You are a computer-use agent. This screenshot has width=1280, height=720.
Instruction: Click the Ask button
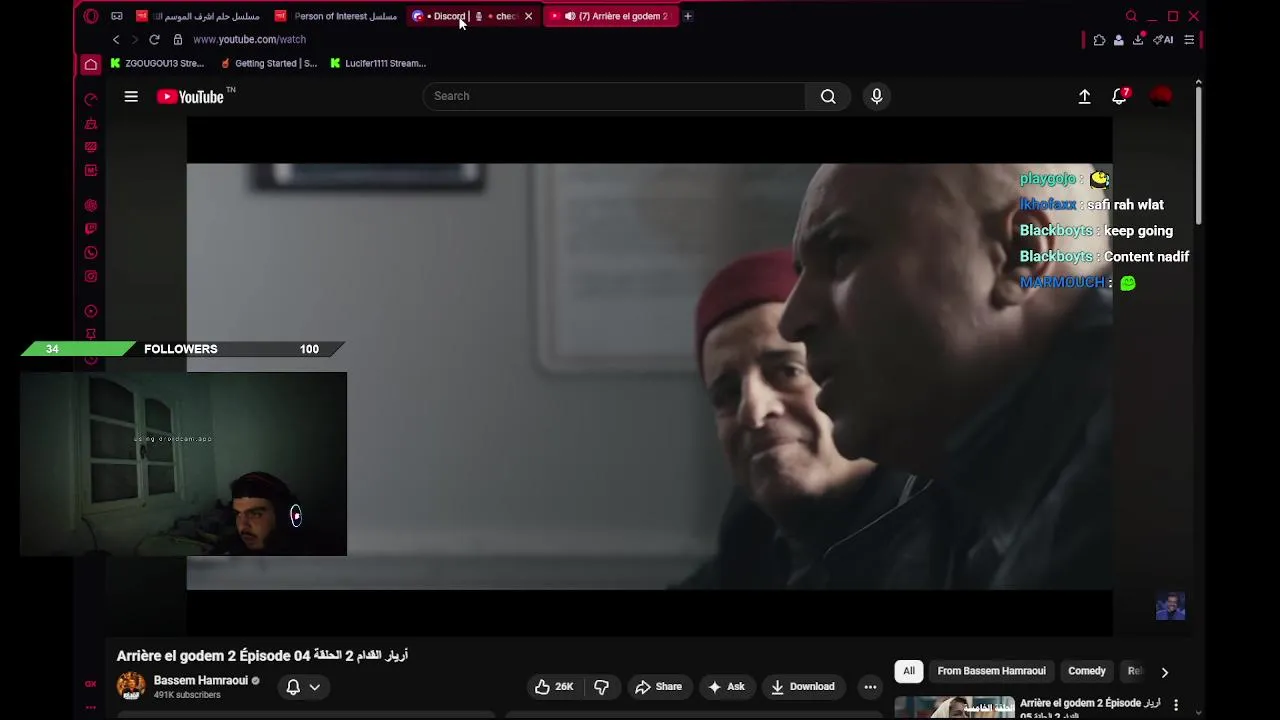[x=726, y=687]
